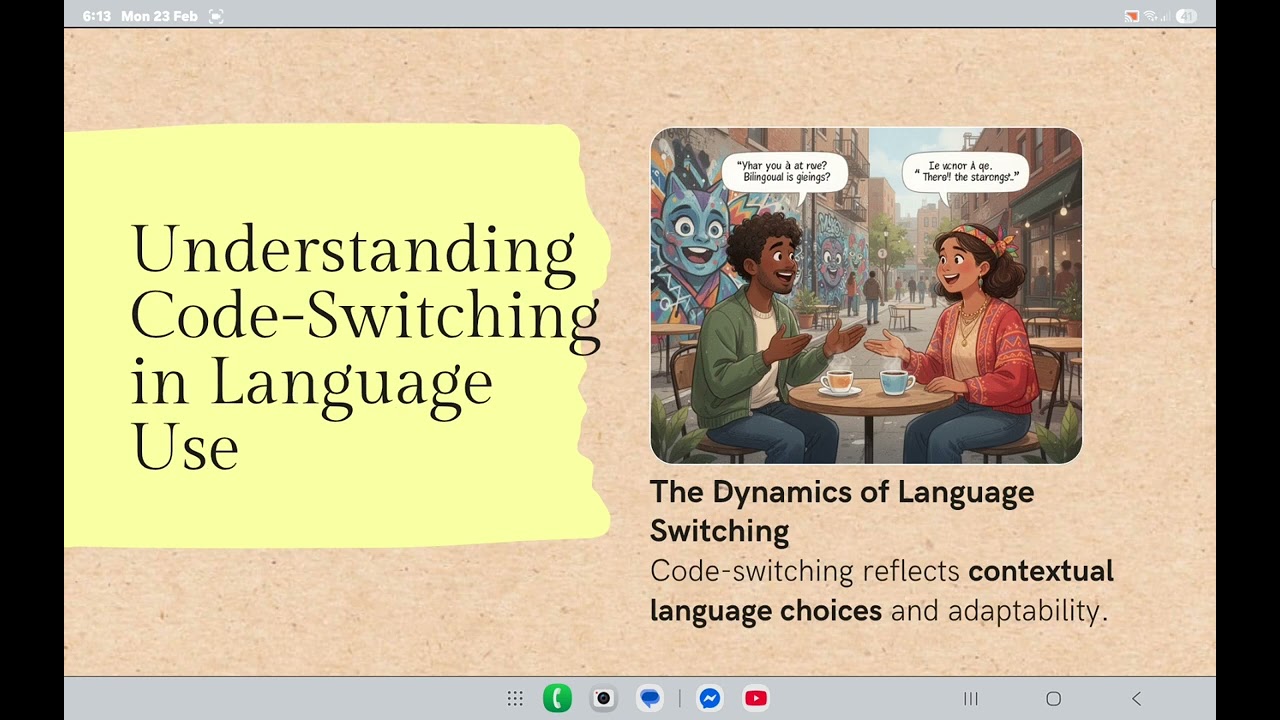Launch Facebook Messenger from taskbar
This screenshot has height=720, width=1280.
click(710, 699)
